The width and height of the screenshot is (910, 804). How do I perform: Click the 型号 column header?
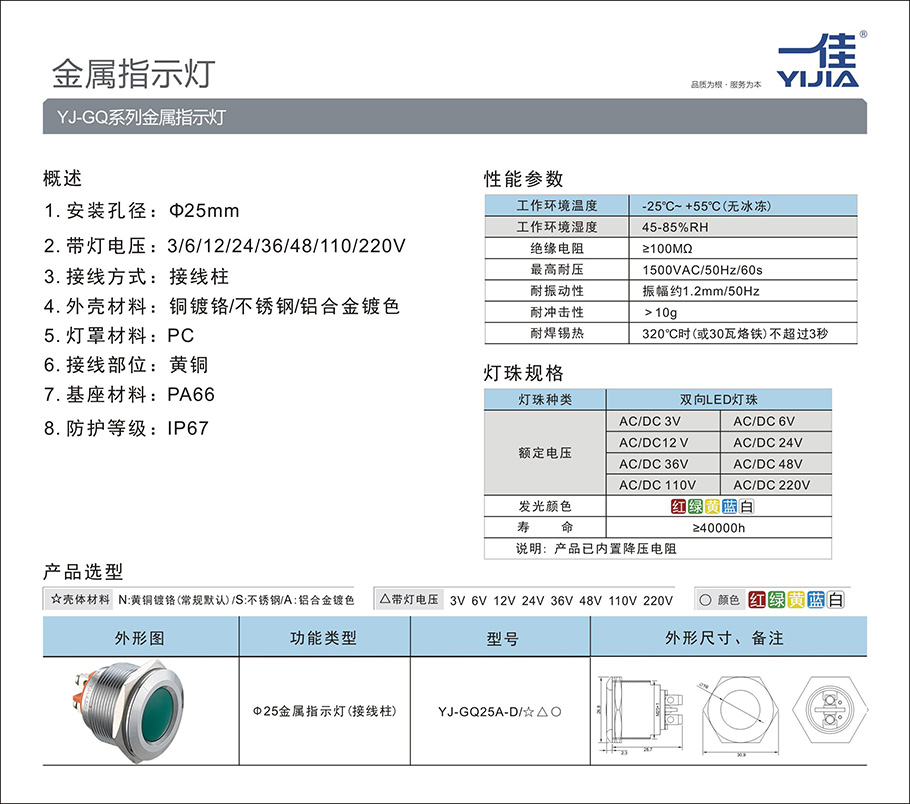[x=499, y=637]
